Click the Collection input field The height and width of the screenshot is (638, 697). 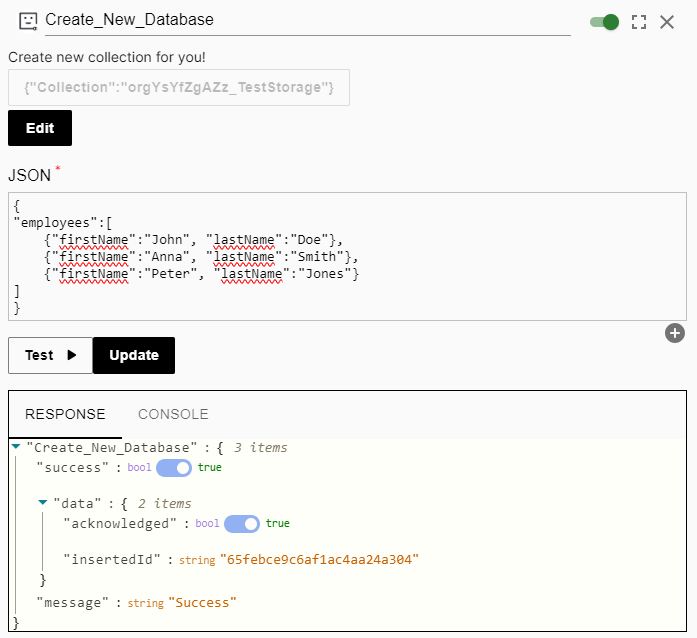[179, 88]
